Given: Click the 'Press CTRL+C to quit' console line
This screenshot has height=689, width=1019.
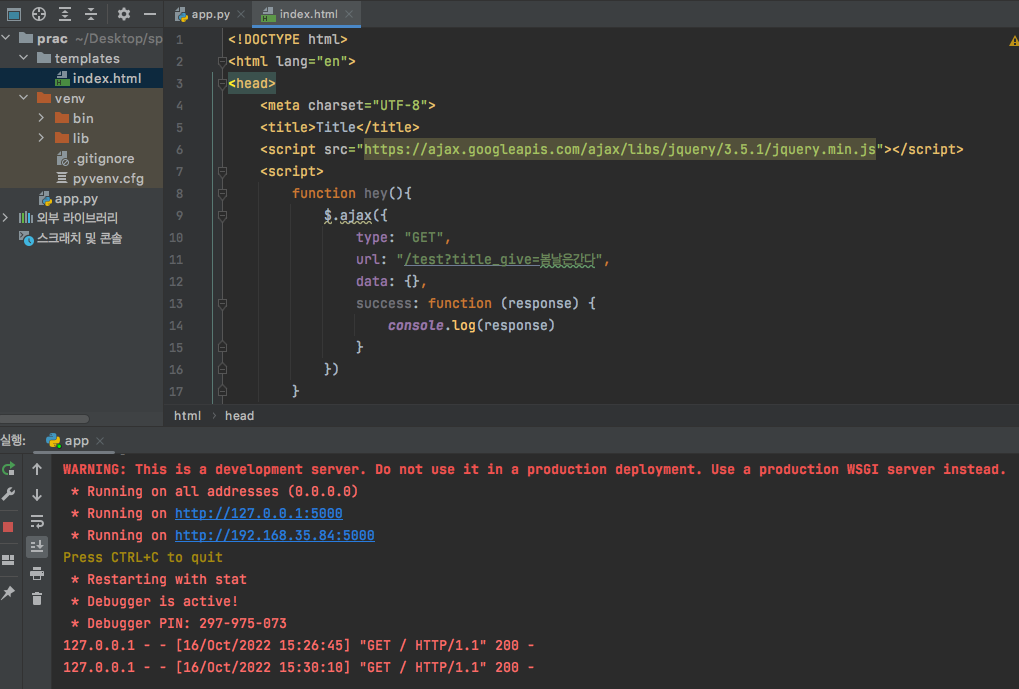Looking at the screenshot, I should tap(143, 558).
